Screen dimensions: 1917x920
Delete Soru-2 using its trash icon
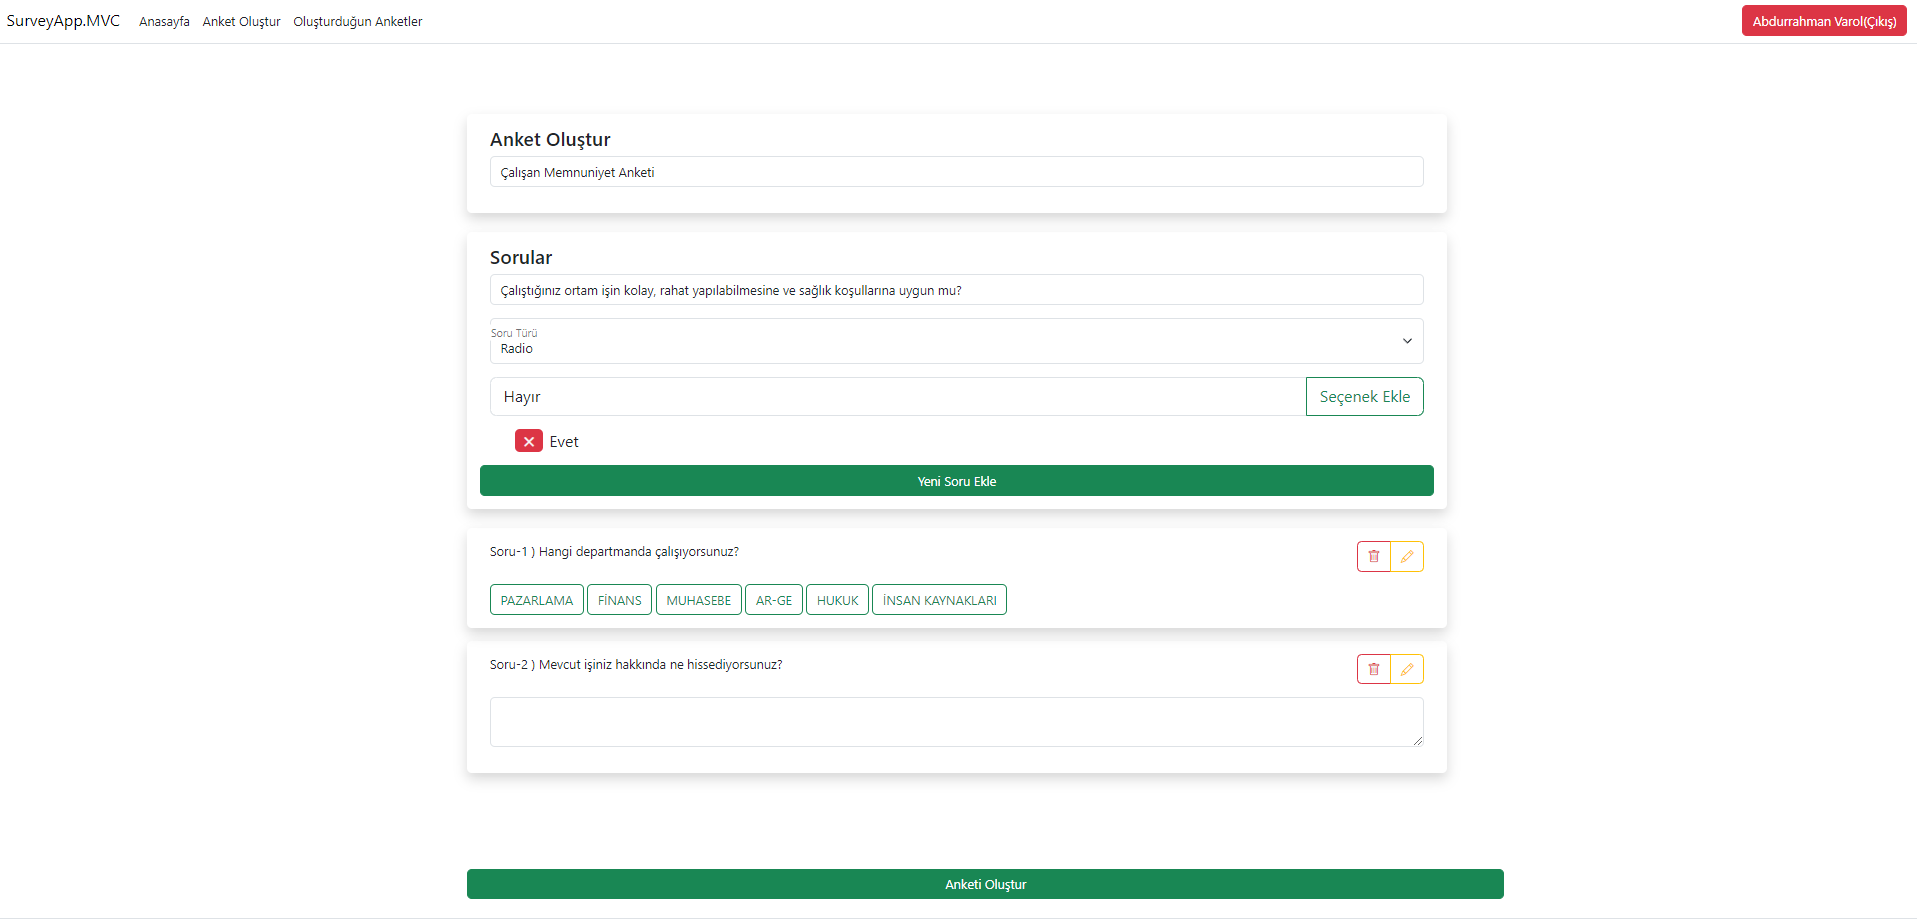coord(1372,668)
